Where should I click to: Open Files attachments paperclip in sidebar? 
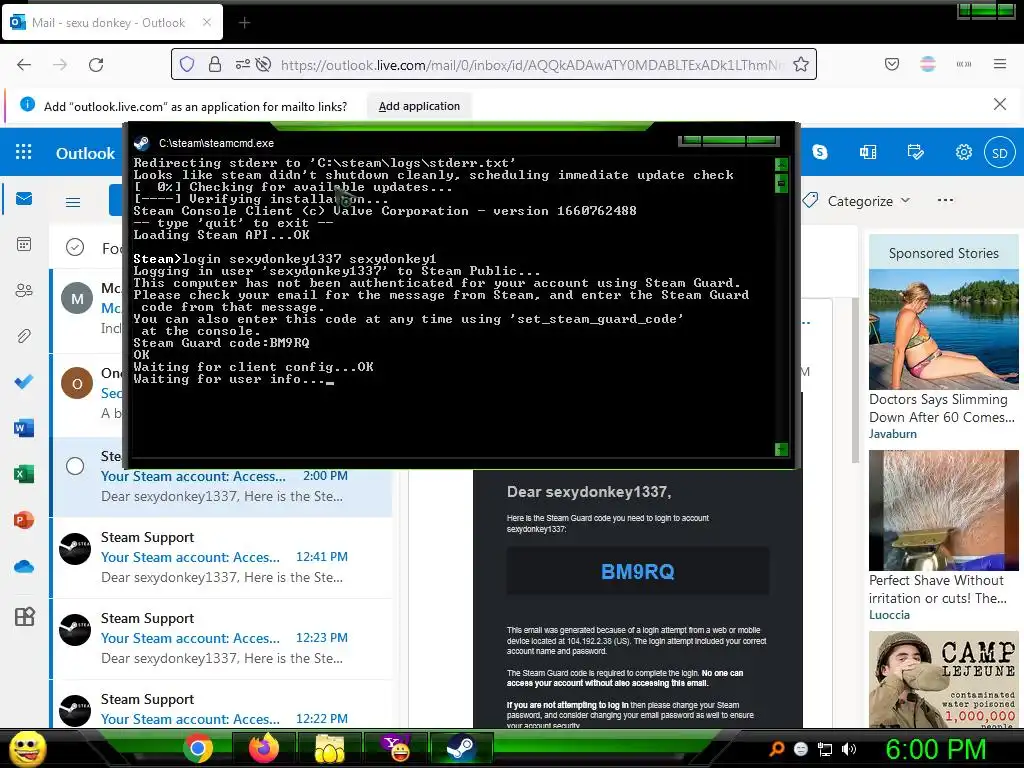coord(24,336)
